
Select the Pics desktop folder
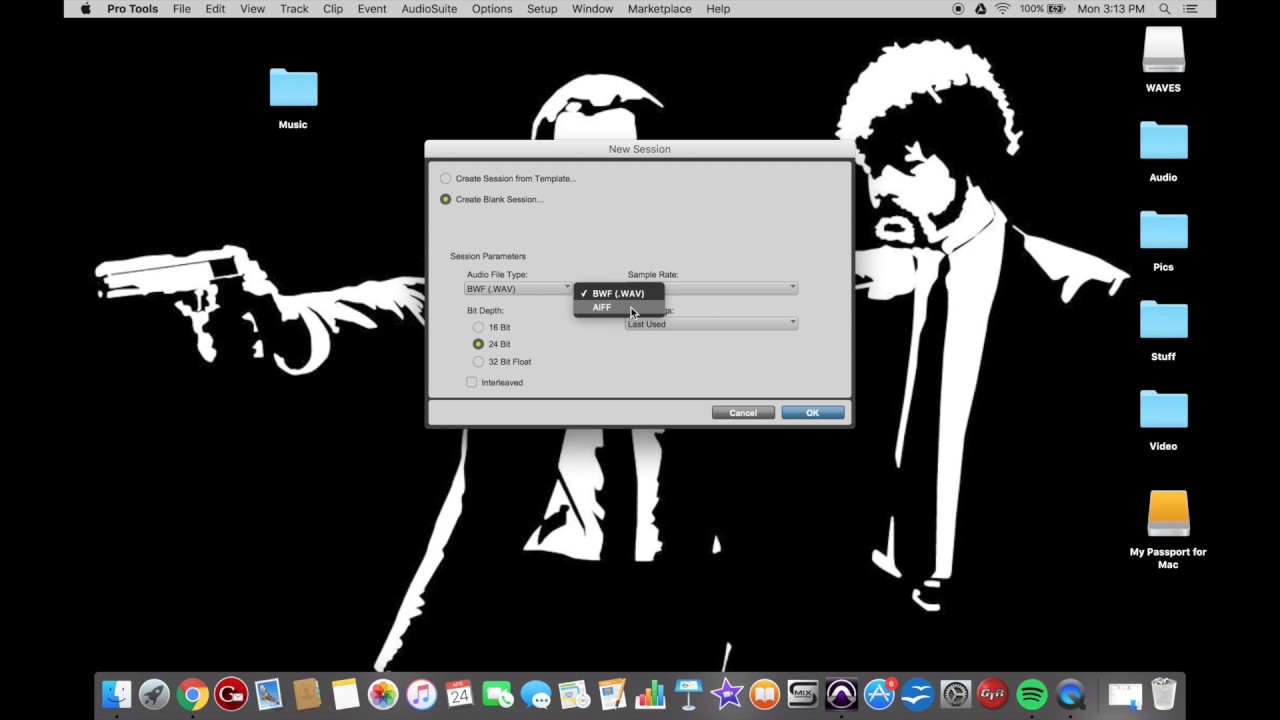click(1163, 241)
